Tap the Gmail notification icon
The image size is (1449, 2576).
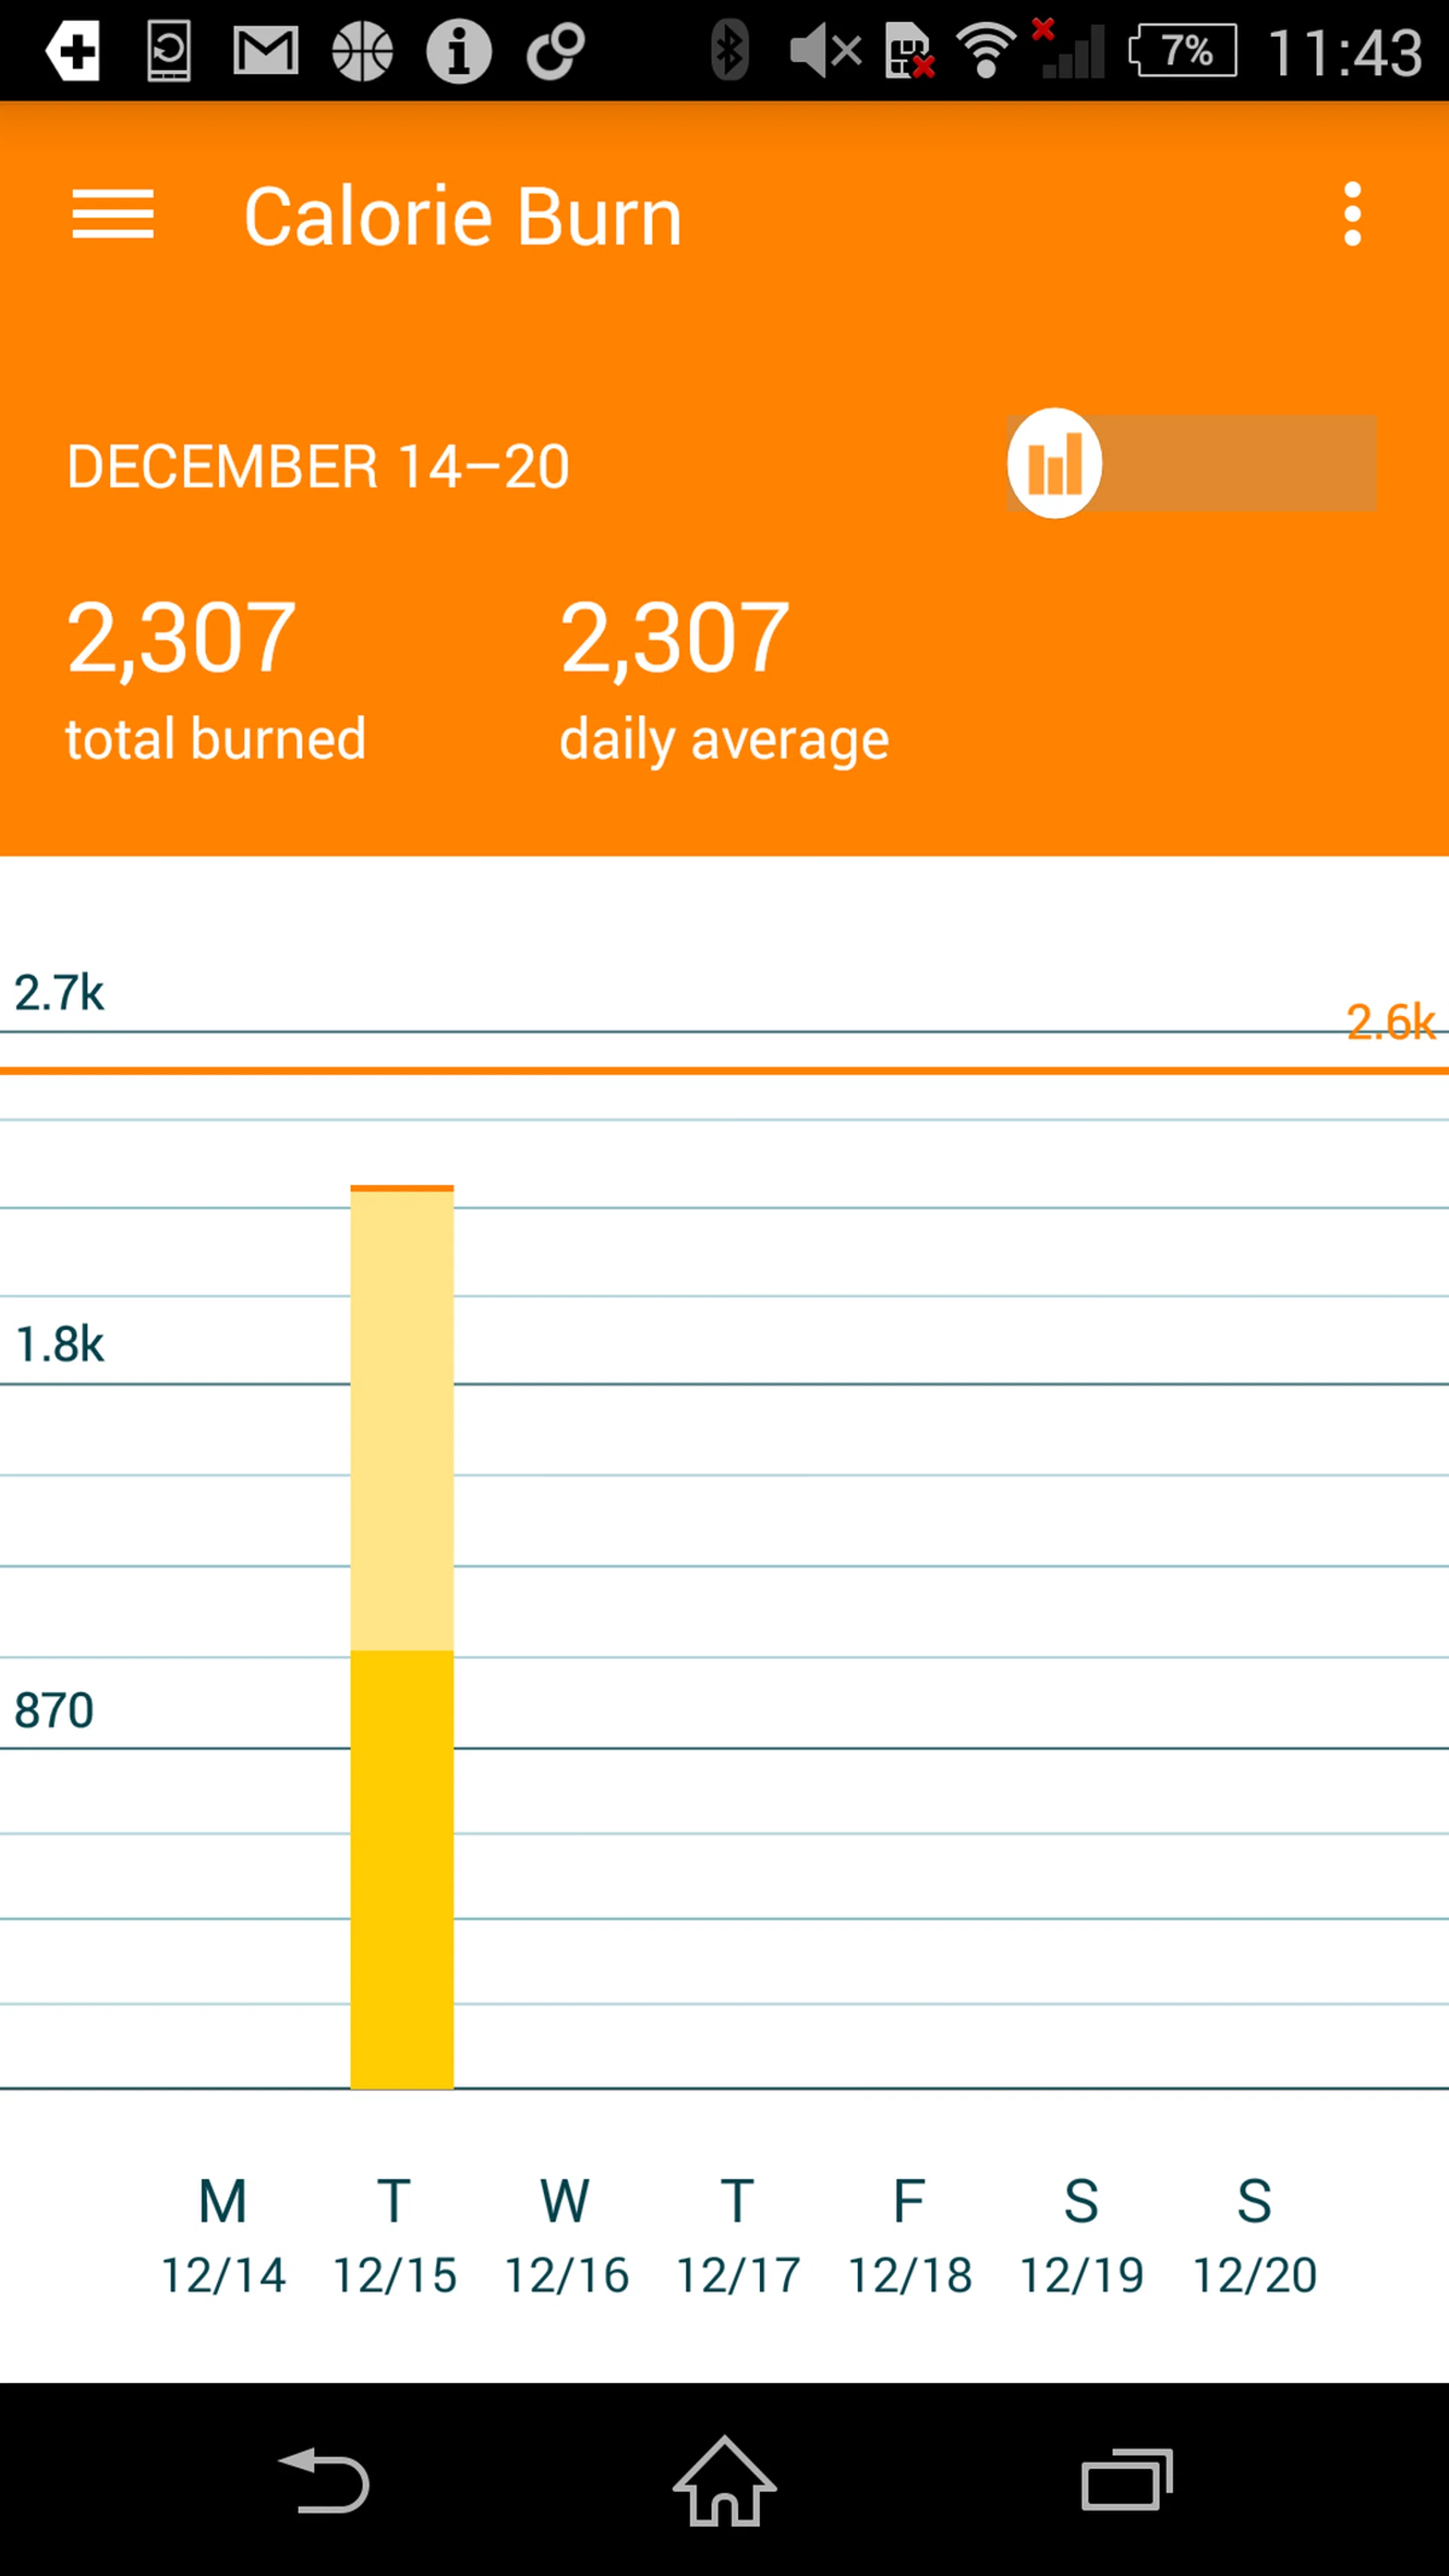coord(265,50)
